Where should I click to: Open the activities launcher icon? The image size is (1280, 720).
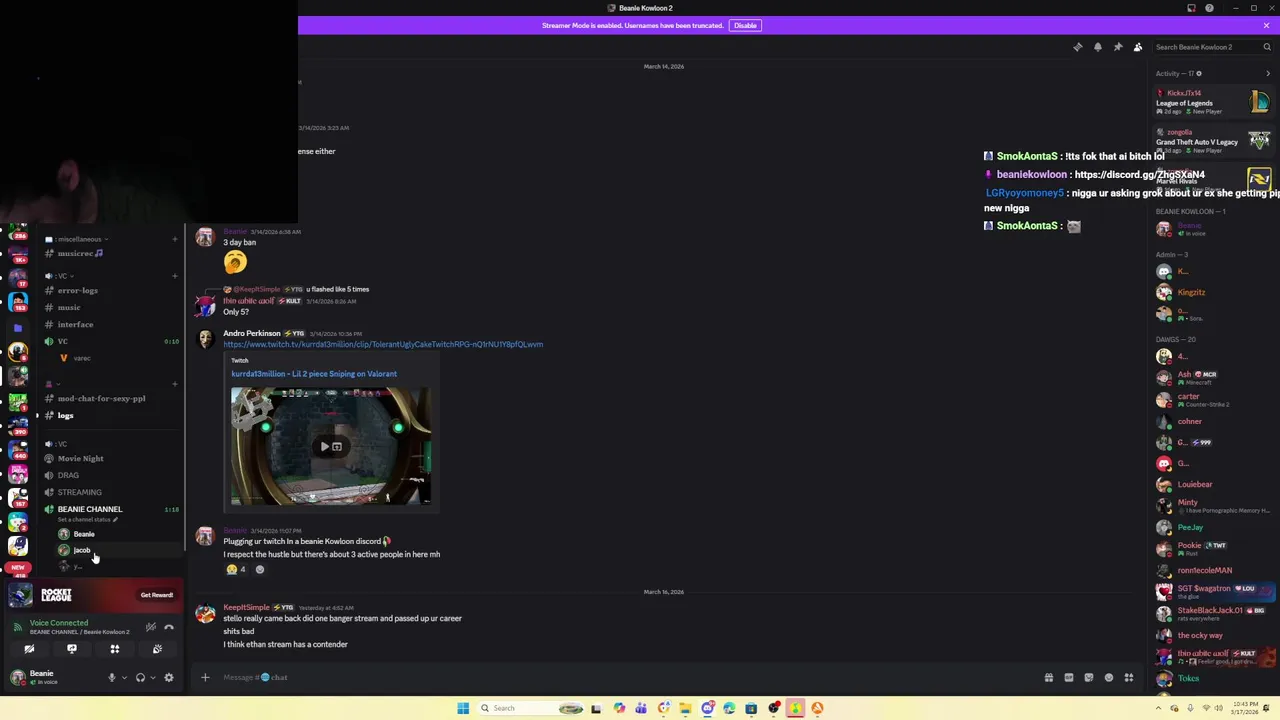(114, 649)
